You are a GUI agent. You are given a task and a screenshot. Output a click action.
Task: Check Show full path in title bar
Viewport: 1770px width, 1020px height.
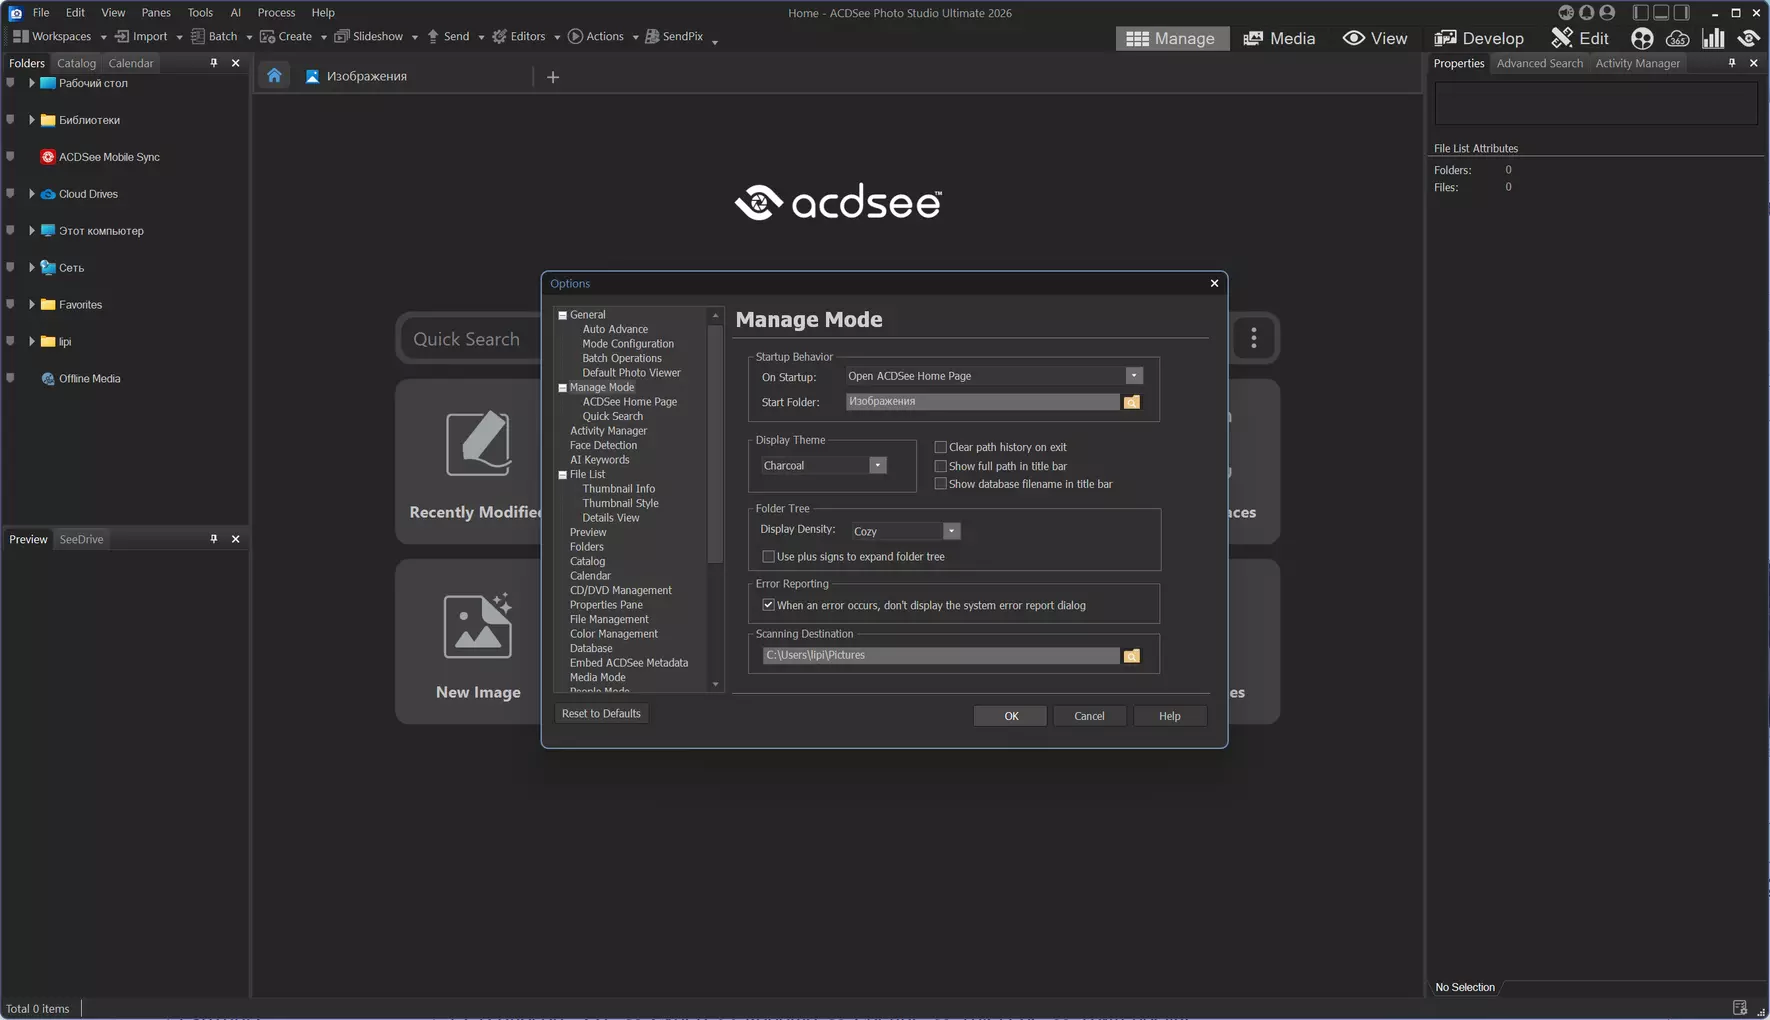coord(940,466)
